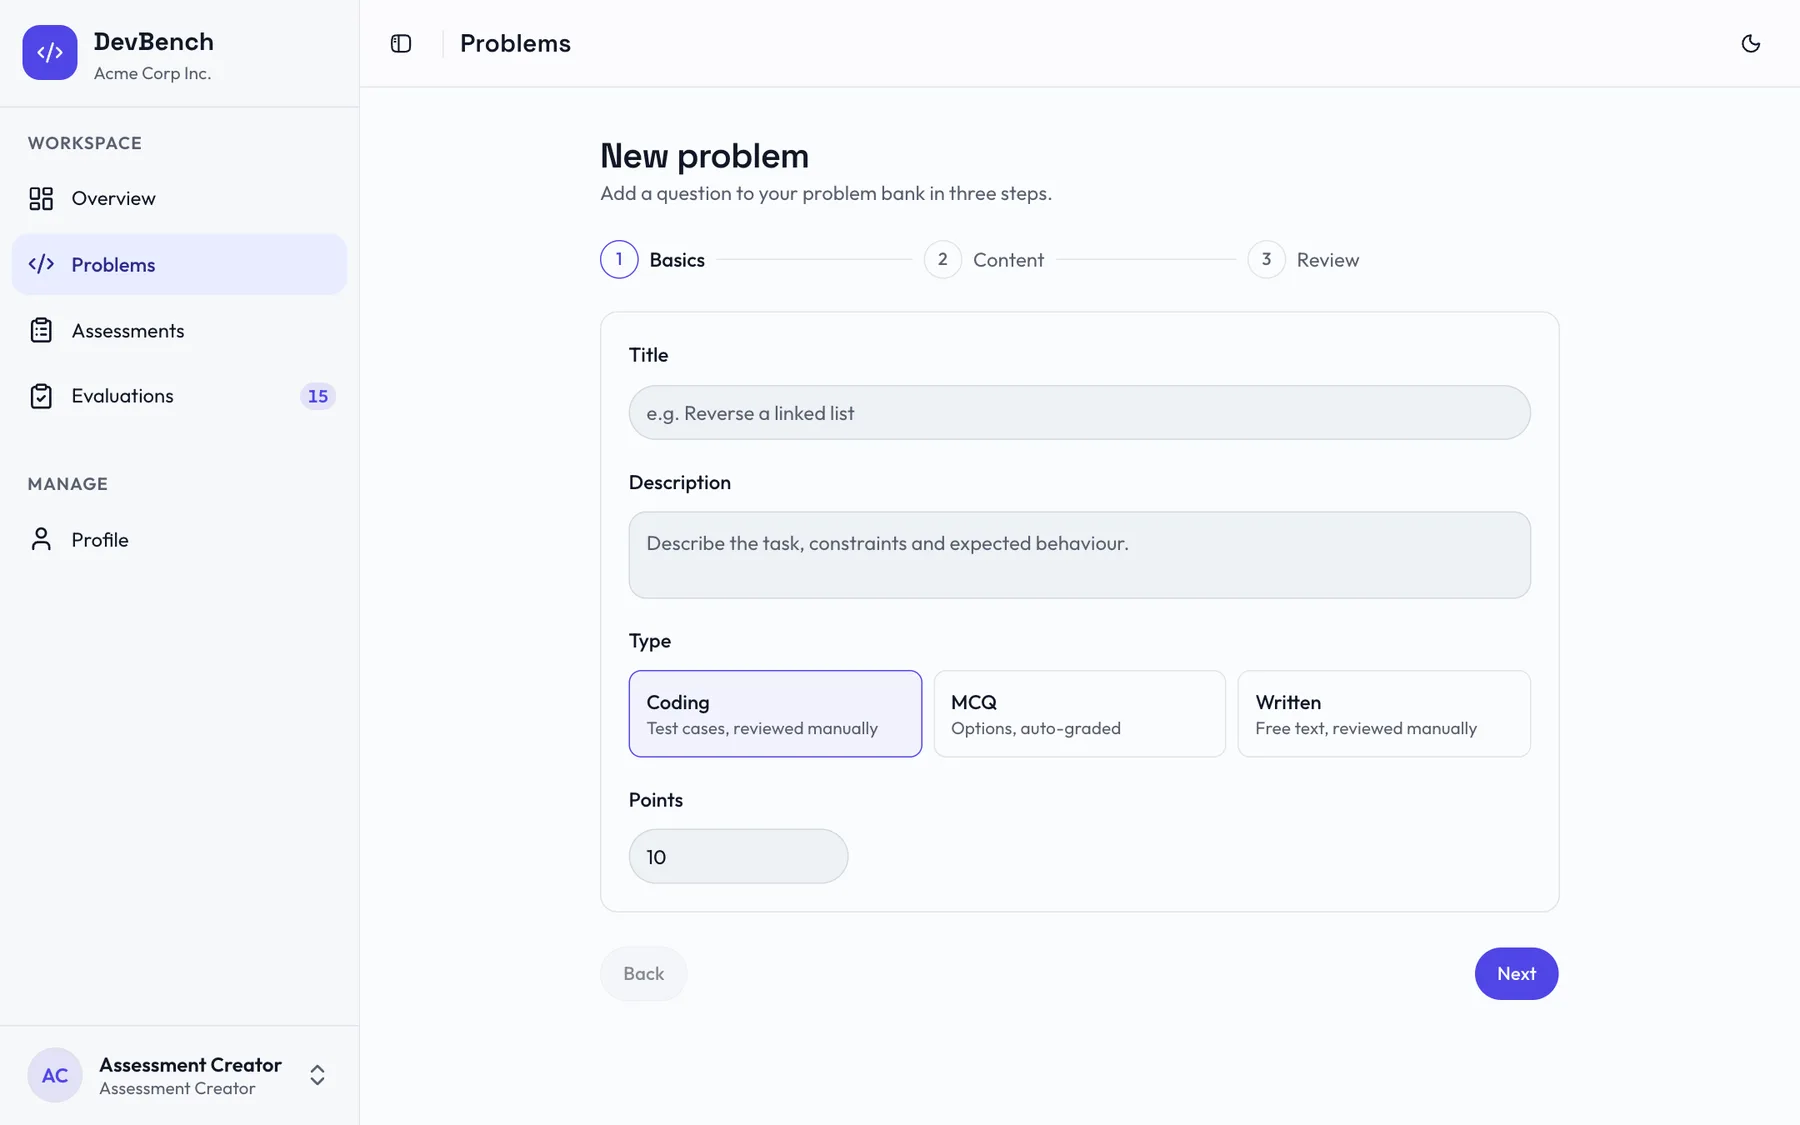Click the Evaluations checklist icon
This screenshot has height=1125, width=1800.
click(41, 396)
